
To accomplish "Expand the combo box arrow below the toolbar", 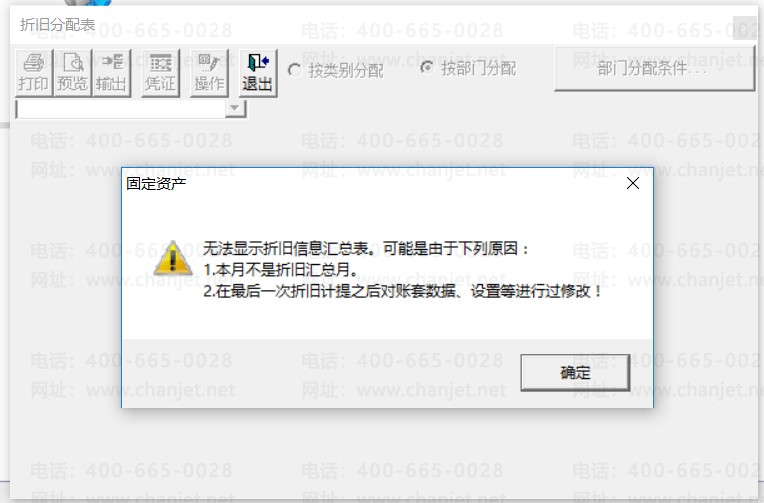I will (235, 108).
